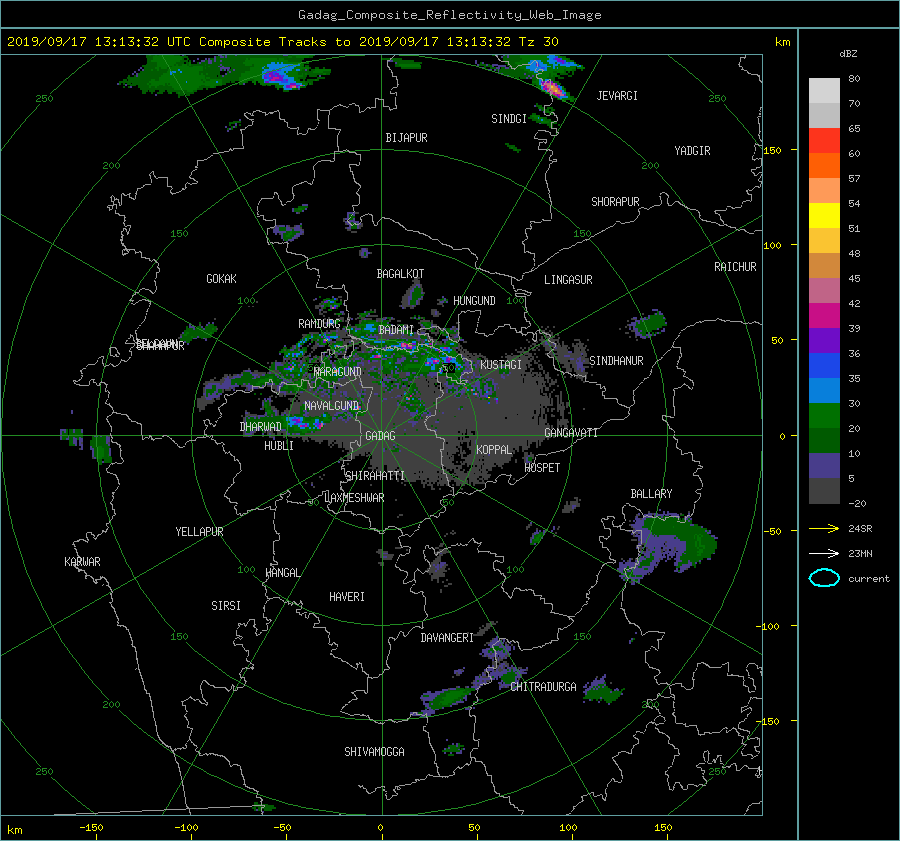This screenshot has width=900, height=841.
Task: Click the DHARWAD city label
Action: (x=261, y=427)
